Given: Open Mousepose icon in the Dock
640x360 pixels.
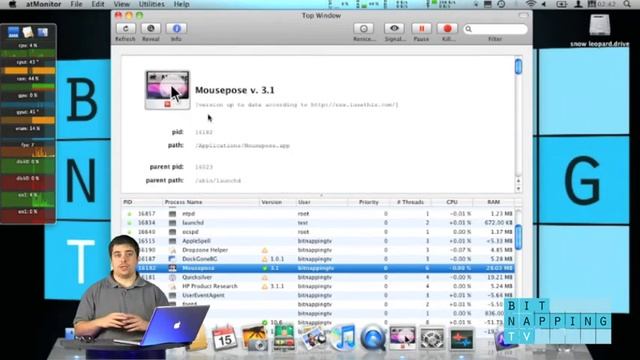Looking at the screenshot, I should coord(402,338).
